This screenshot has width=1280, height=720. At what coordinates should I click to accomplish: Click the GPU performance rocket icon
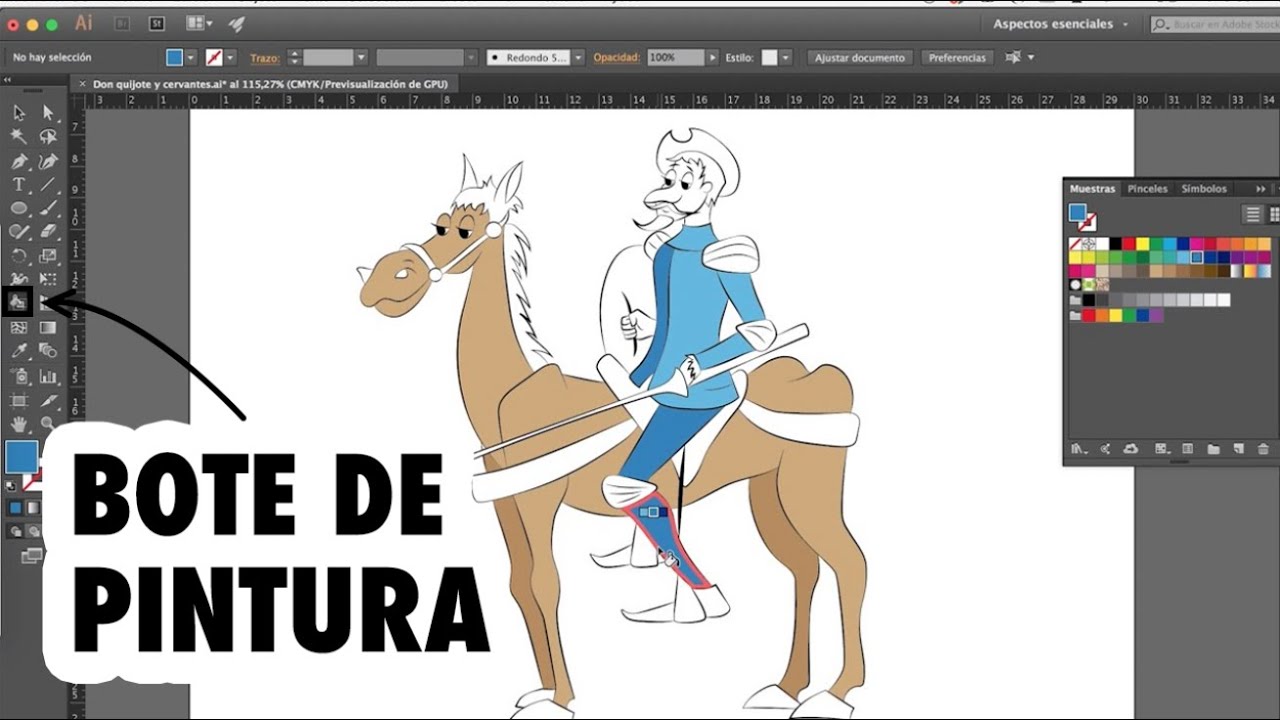237,23
